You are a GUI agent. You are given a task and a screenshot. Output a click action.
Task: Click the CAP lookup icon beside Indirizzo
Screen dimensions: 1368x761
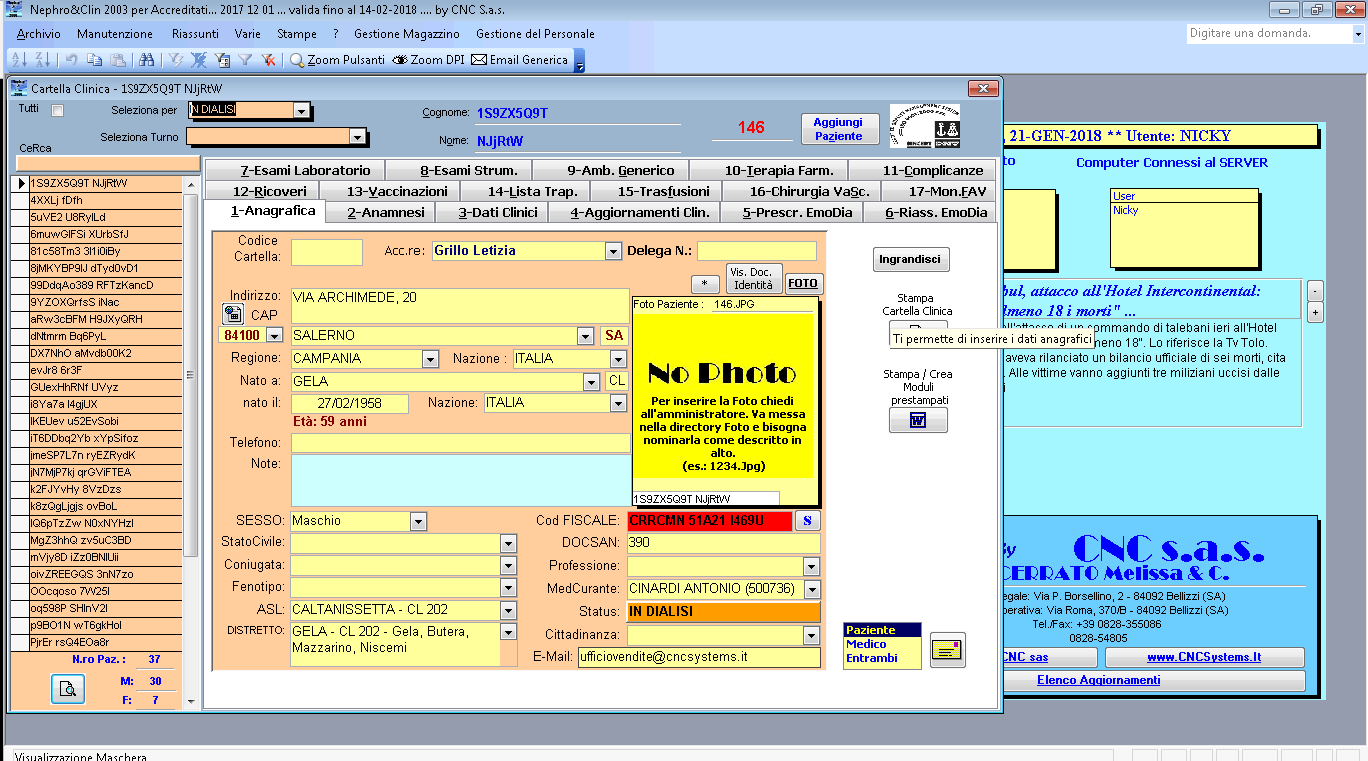click(x=233, y=314)
